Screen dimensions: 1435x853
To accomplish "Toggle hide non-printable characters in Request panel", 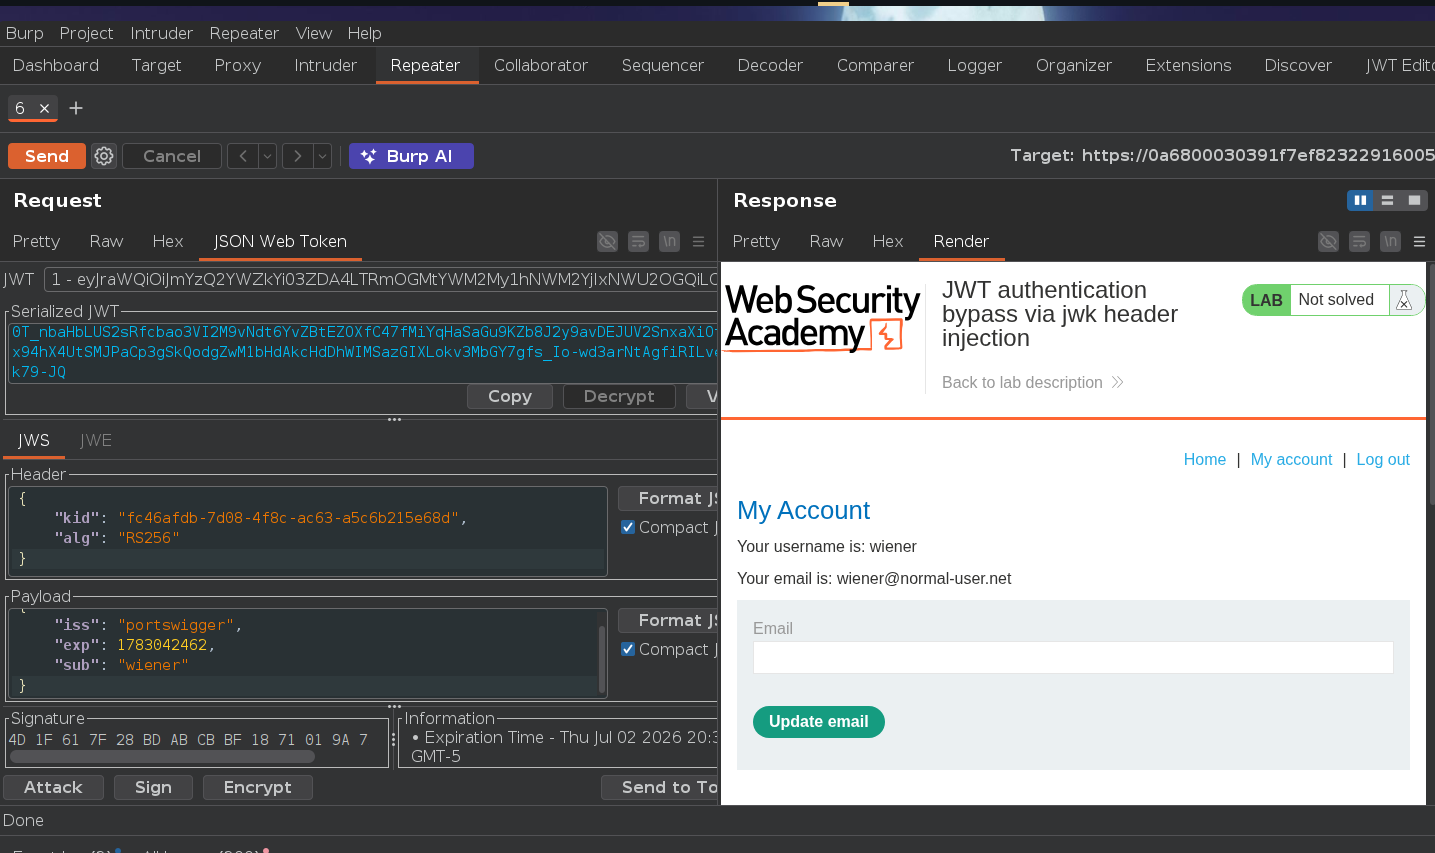I will tap(607, 241).
